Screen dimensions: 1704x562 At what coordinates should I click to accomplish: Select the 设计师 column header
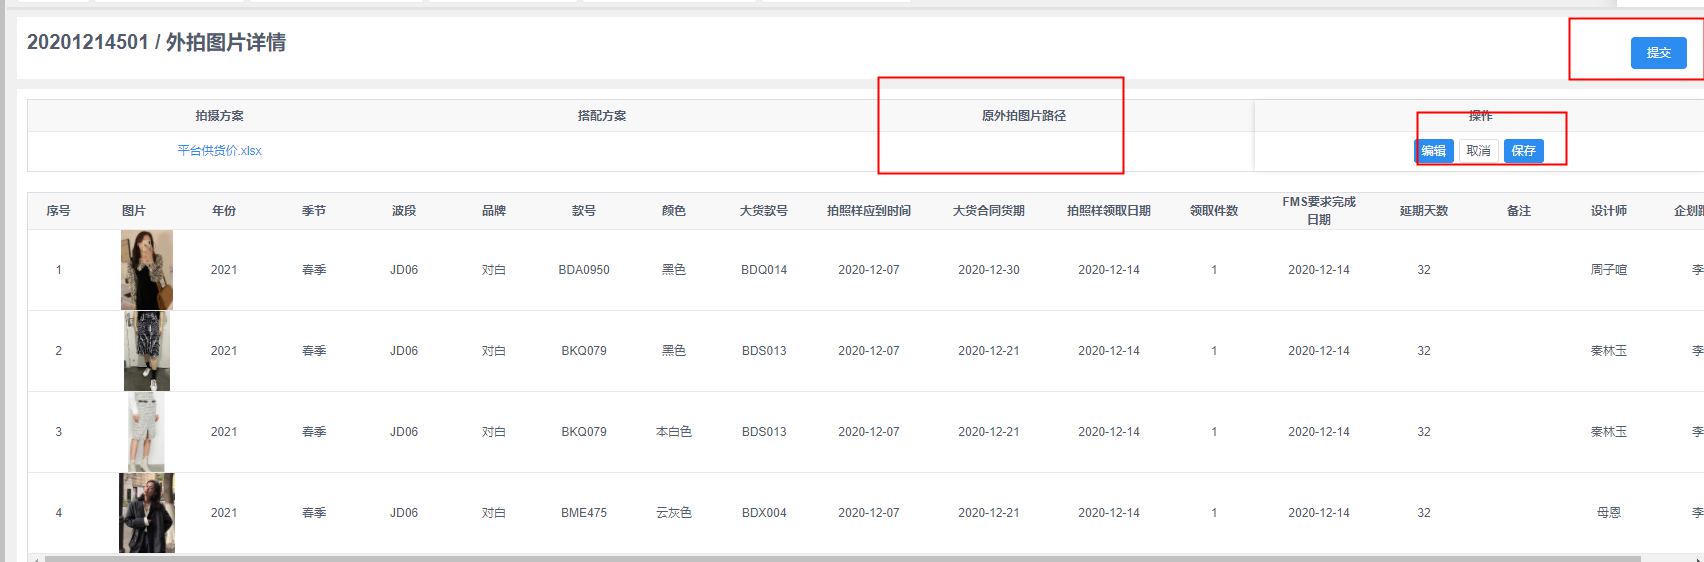(x=1608, y=211)
